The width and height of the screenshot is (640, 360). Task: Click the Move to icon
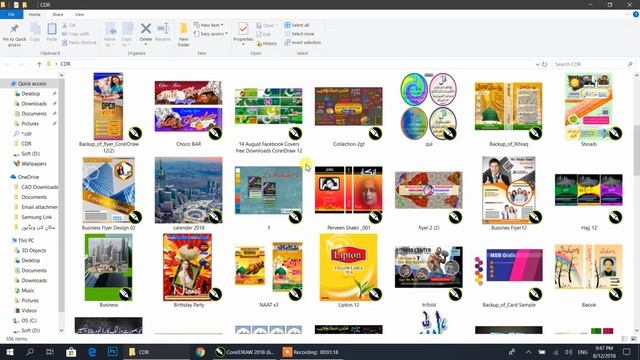tap(110, 29)
